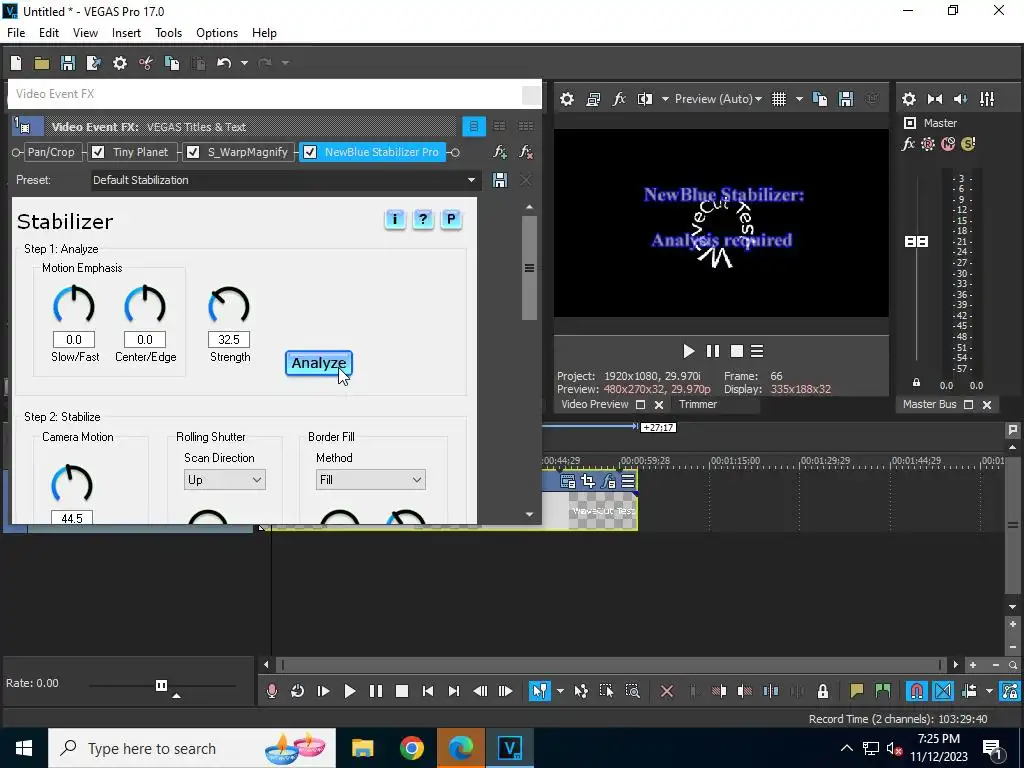Adjust the Strength knob
The image size is (1024, 768).
229,304
